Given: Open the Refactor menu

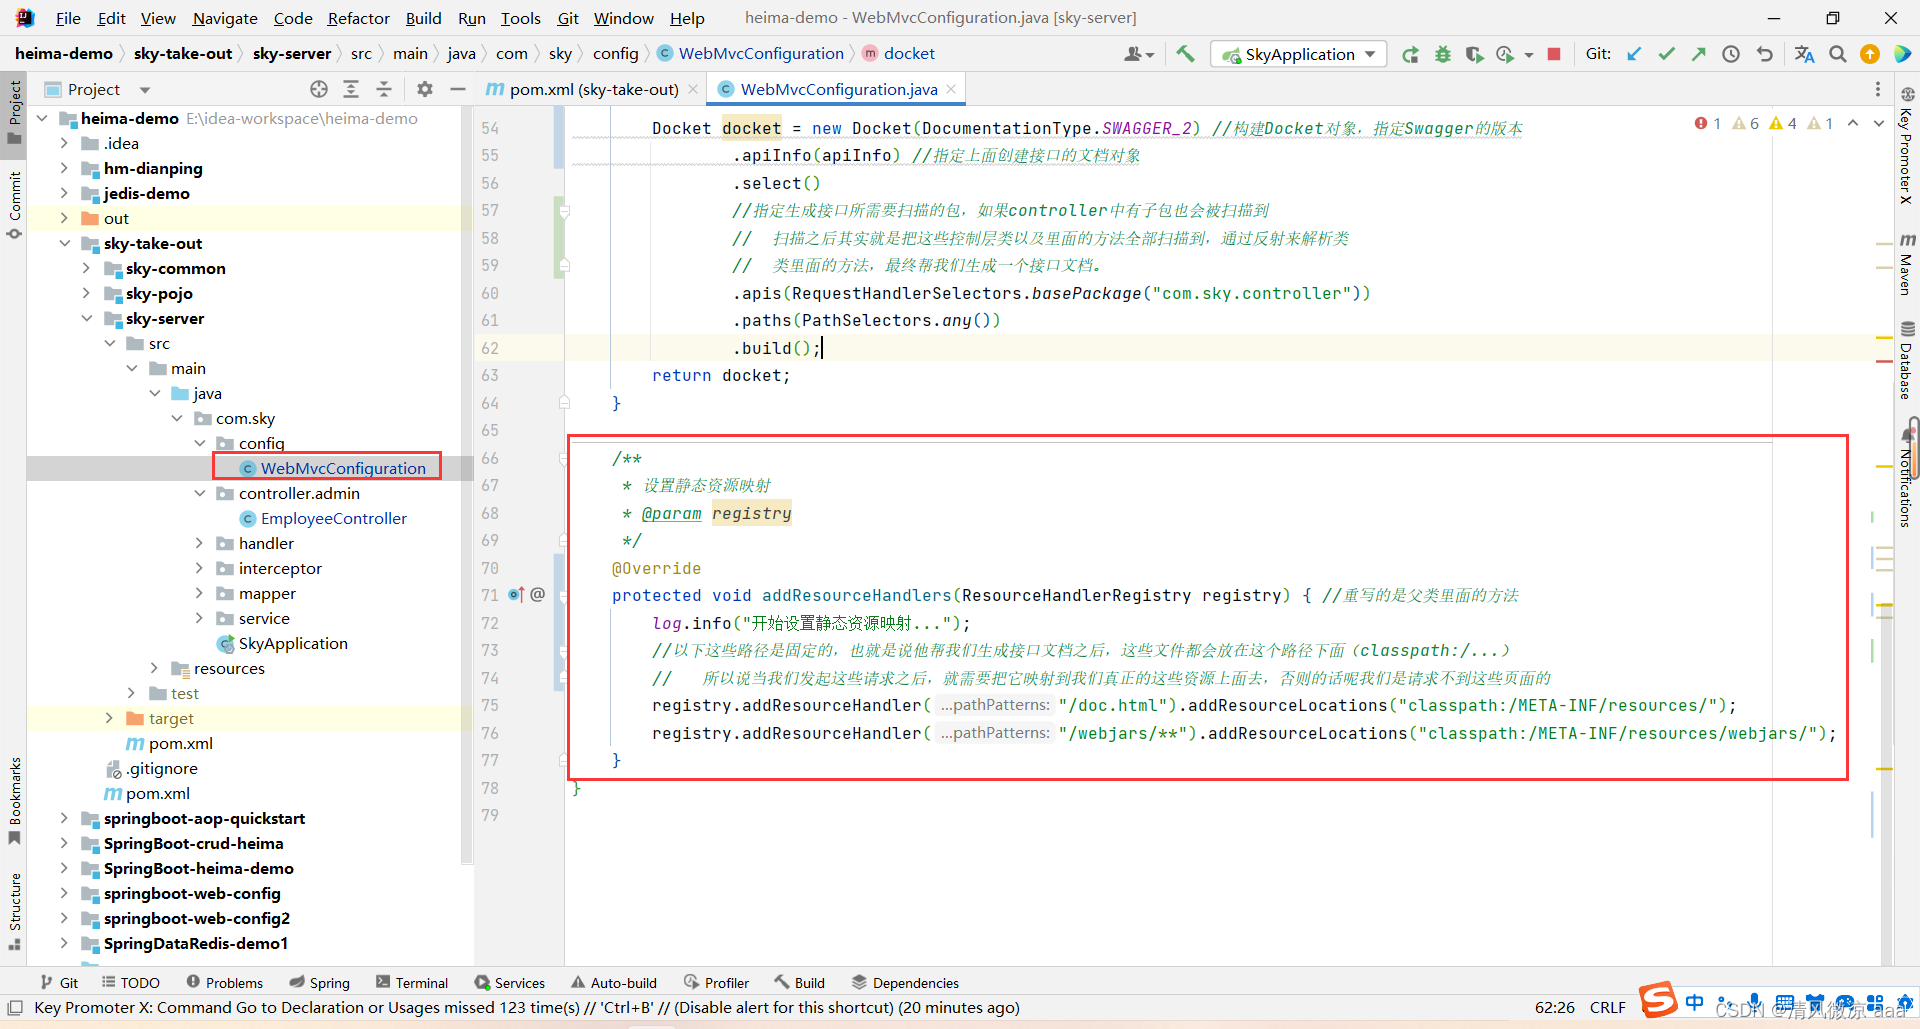Looking at the screenshot, I should coord(358,18).
